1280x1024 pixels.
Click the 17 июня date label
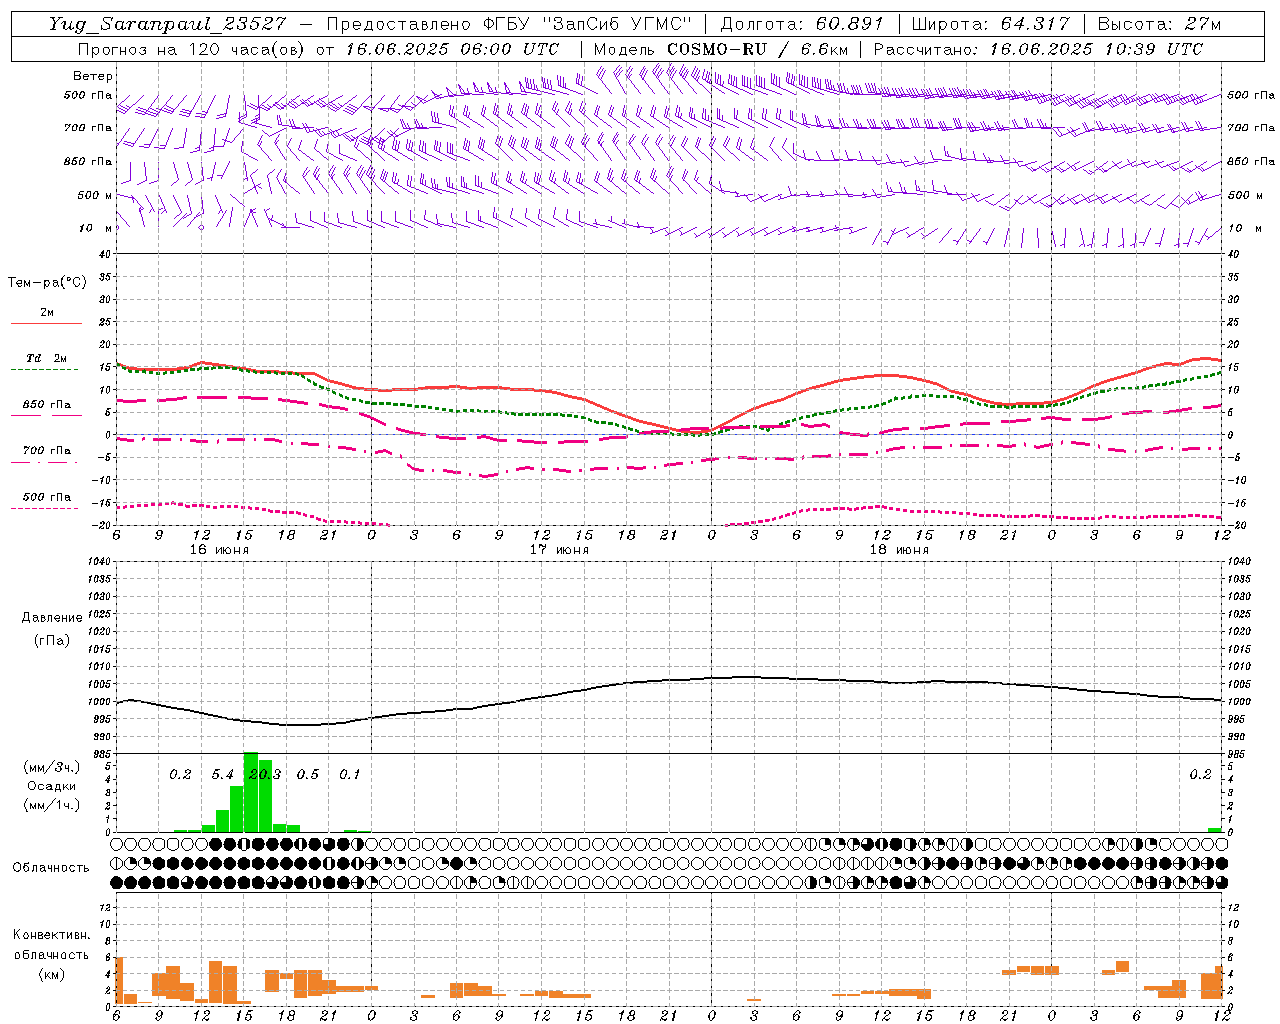pyautogui.click(x=559, y=550)
